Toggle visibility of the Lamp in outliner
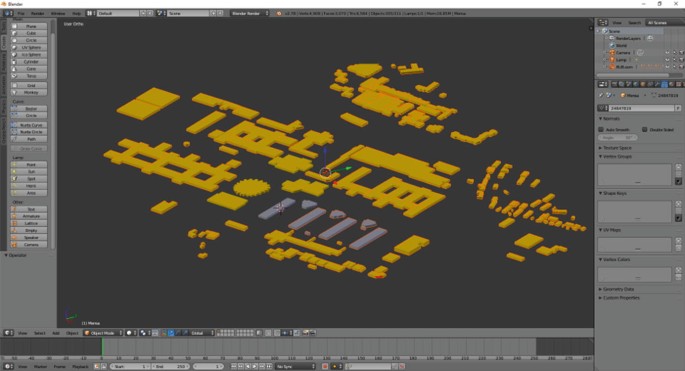Image resolution: width=685 pixels, height=371 pixels. 667,60
